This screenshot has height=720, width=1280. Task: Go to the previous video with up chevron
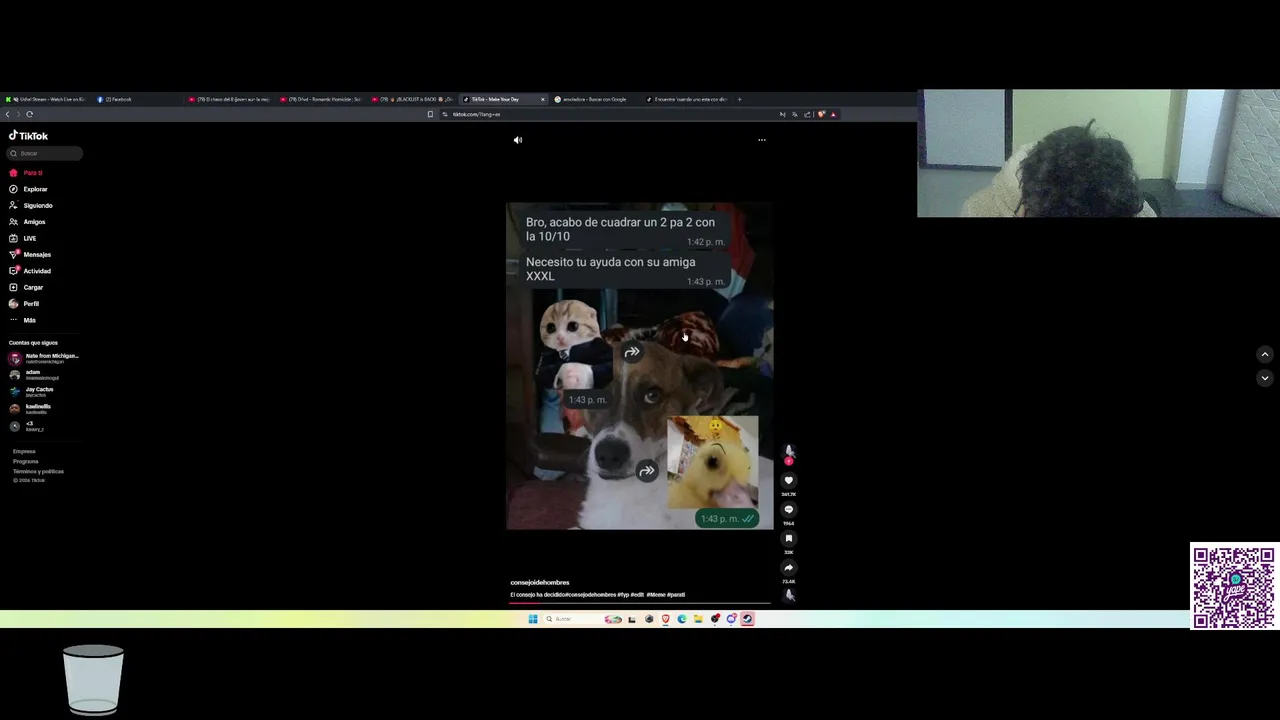[1265, 354]
